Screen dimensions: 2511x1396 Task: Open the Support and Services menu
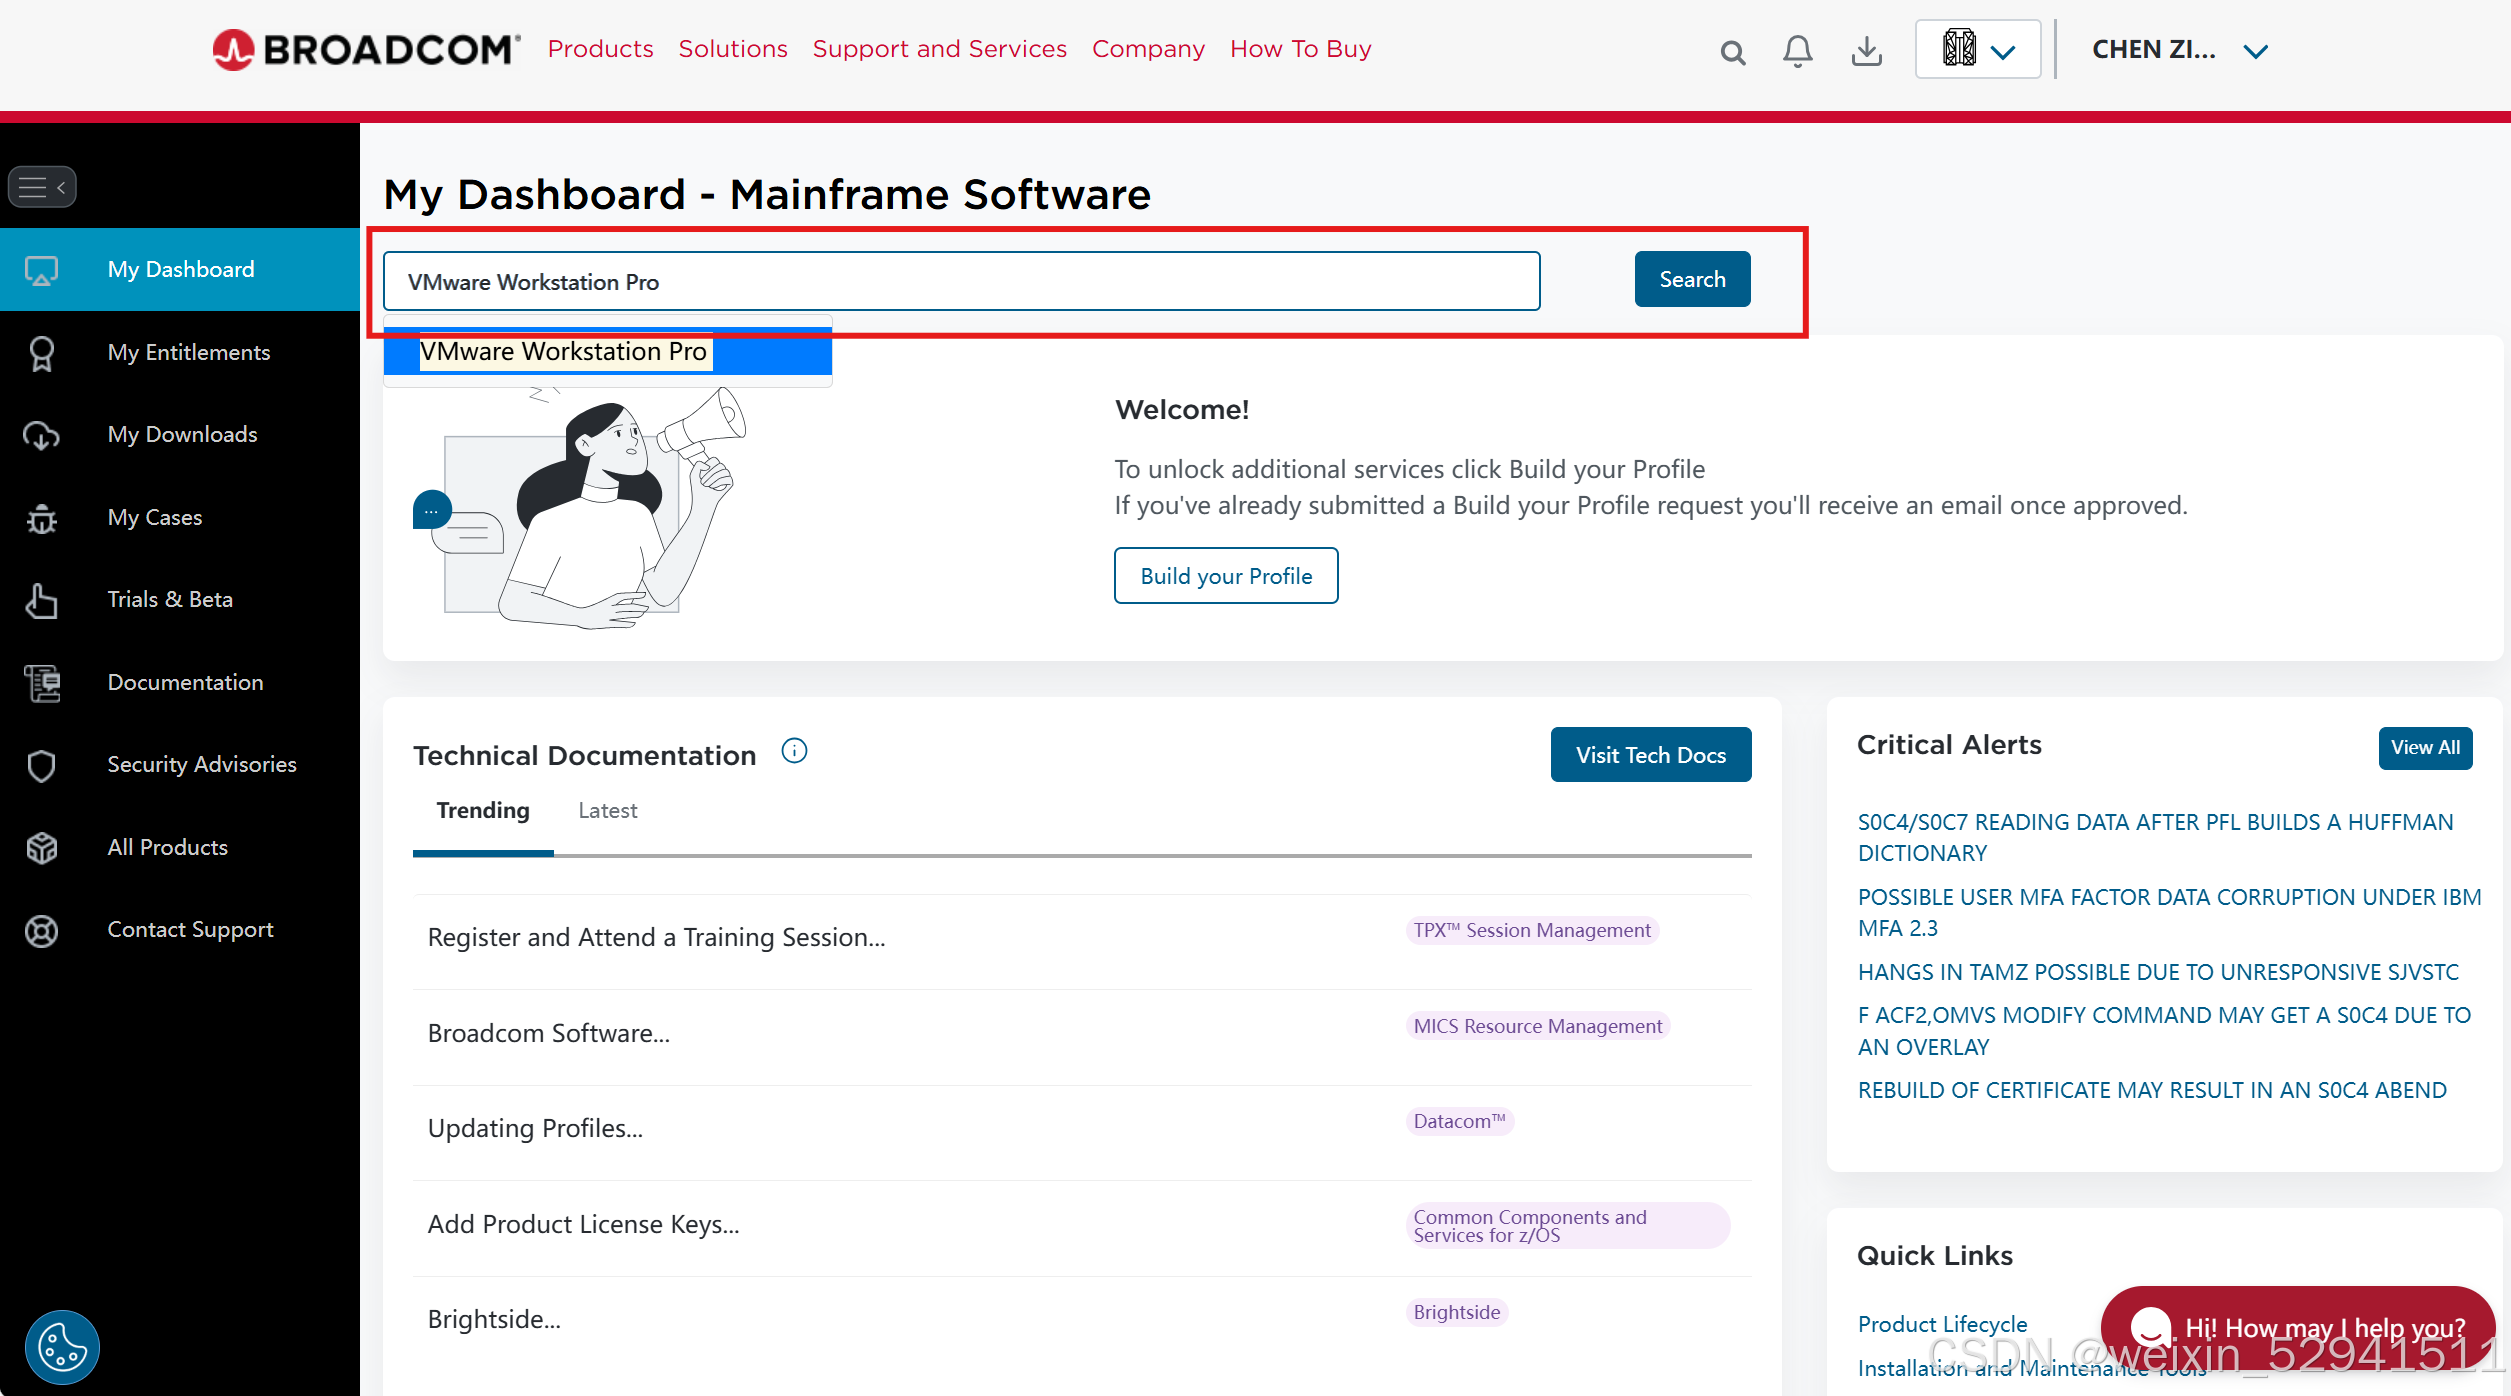[x=939, y=49]
